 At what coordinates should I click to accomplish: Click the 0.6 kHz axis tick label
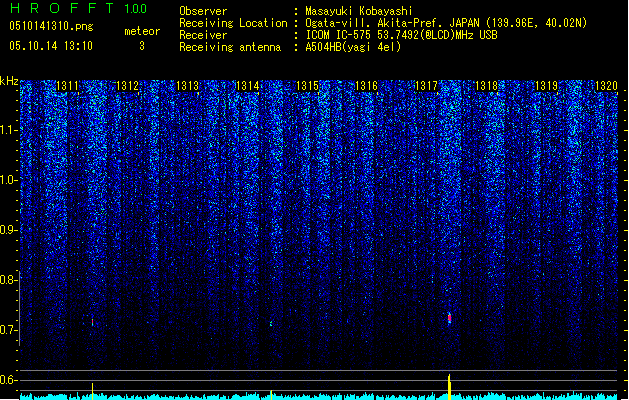coord(9,380)
